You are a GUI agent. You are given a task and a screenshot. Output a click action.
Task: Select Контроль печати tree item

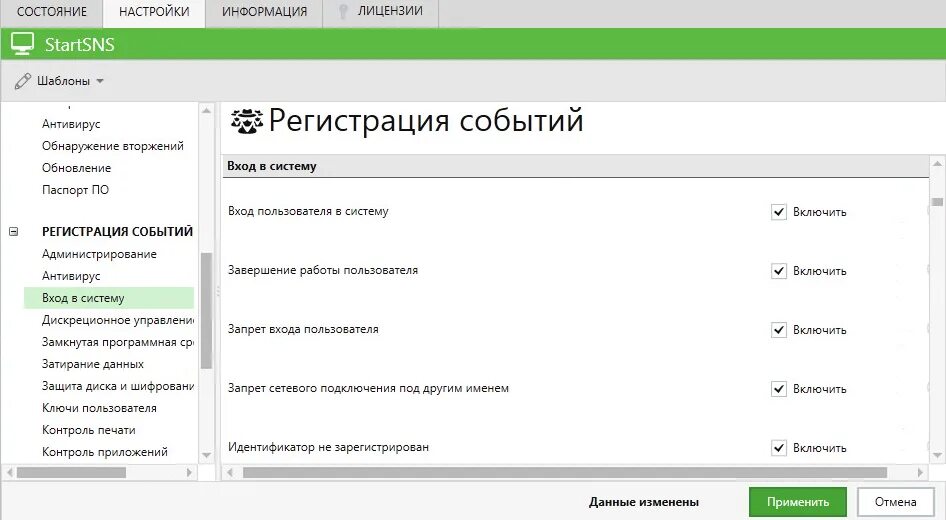[89, 430]
